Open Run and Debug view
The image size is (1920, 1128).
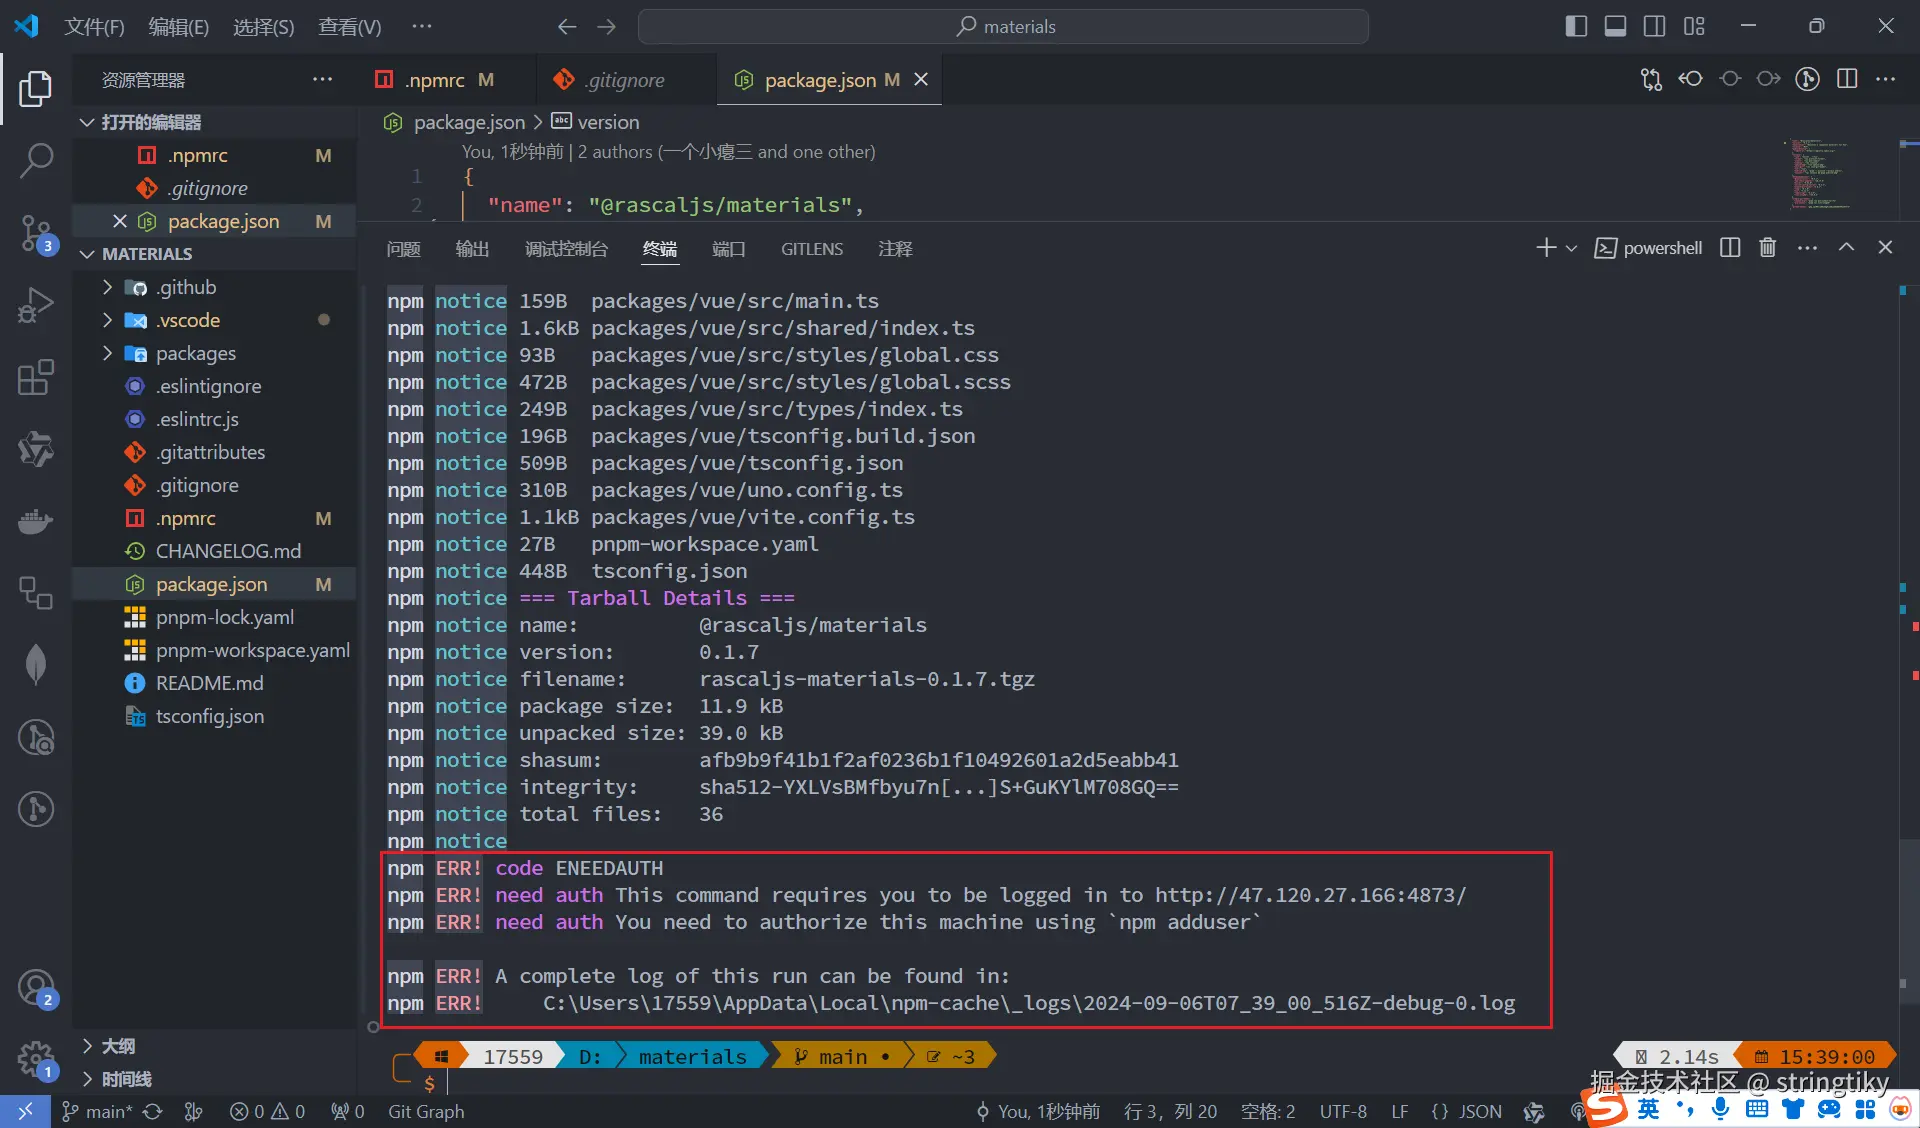(36, 305)
